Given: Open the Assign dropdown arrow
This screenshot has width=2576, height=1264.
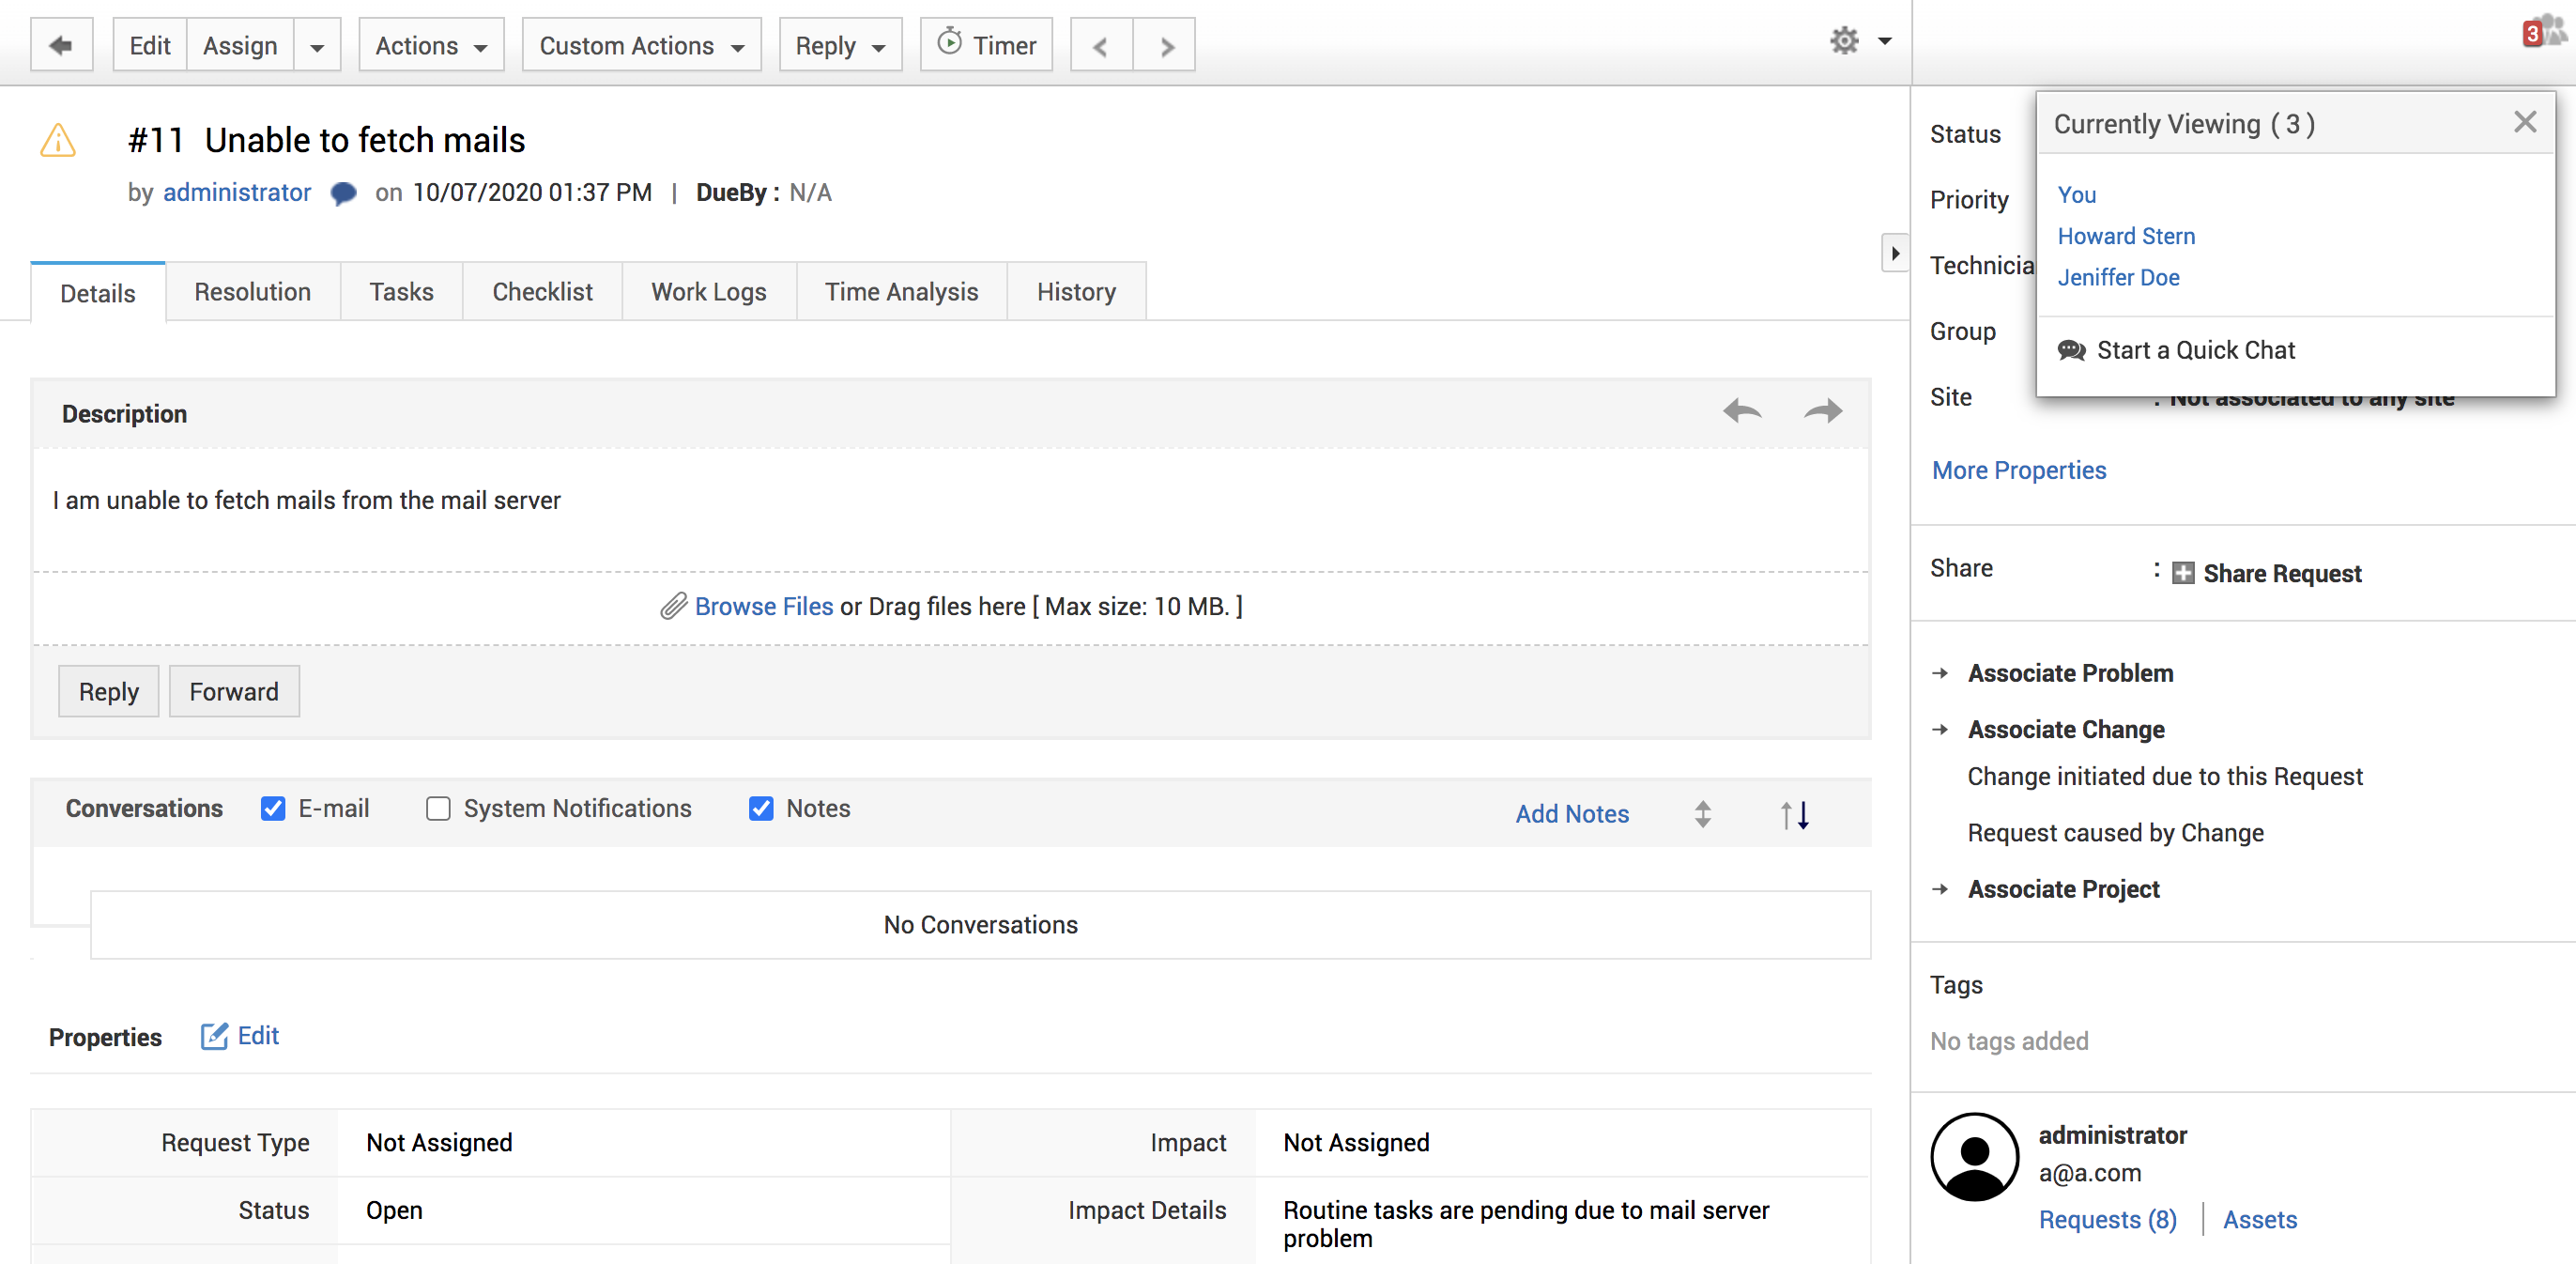Looking at the screenshot, I should pos(317,46).
